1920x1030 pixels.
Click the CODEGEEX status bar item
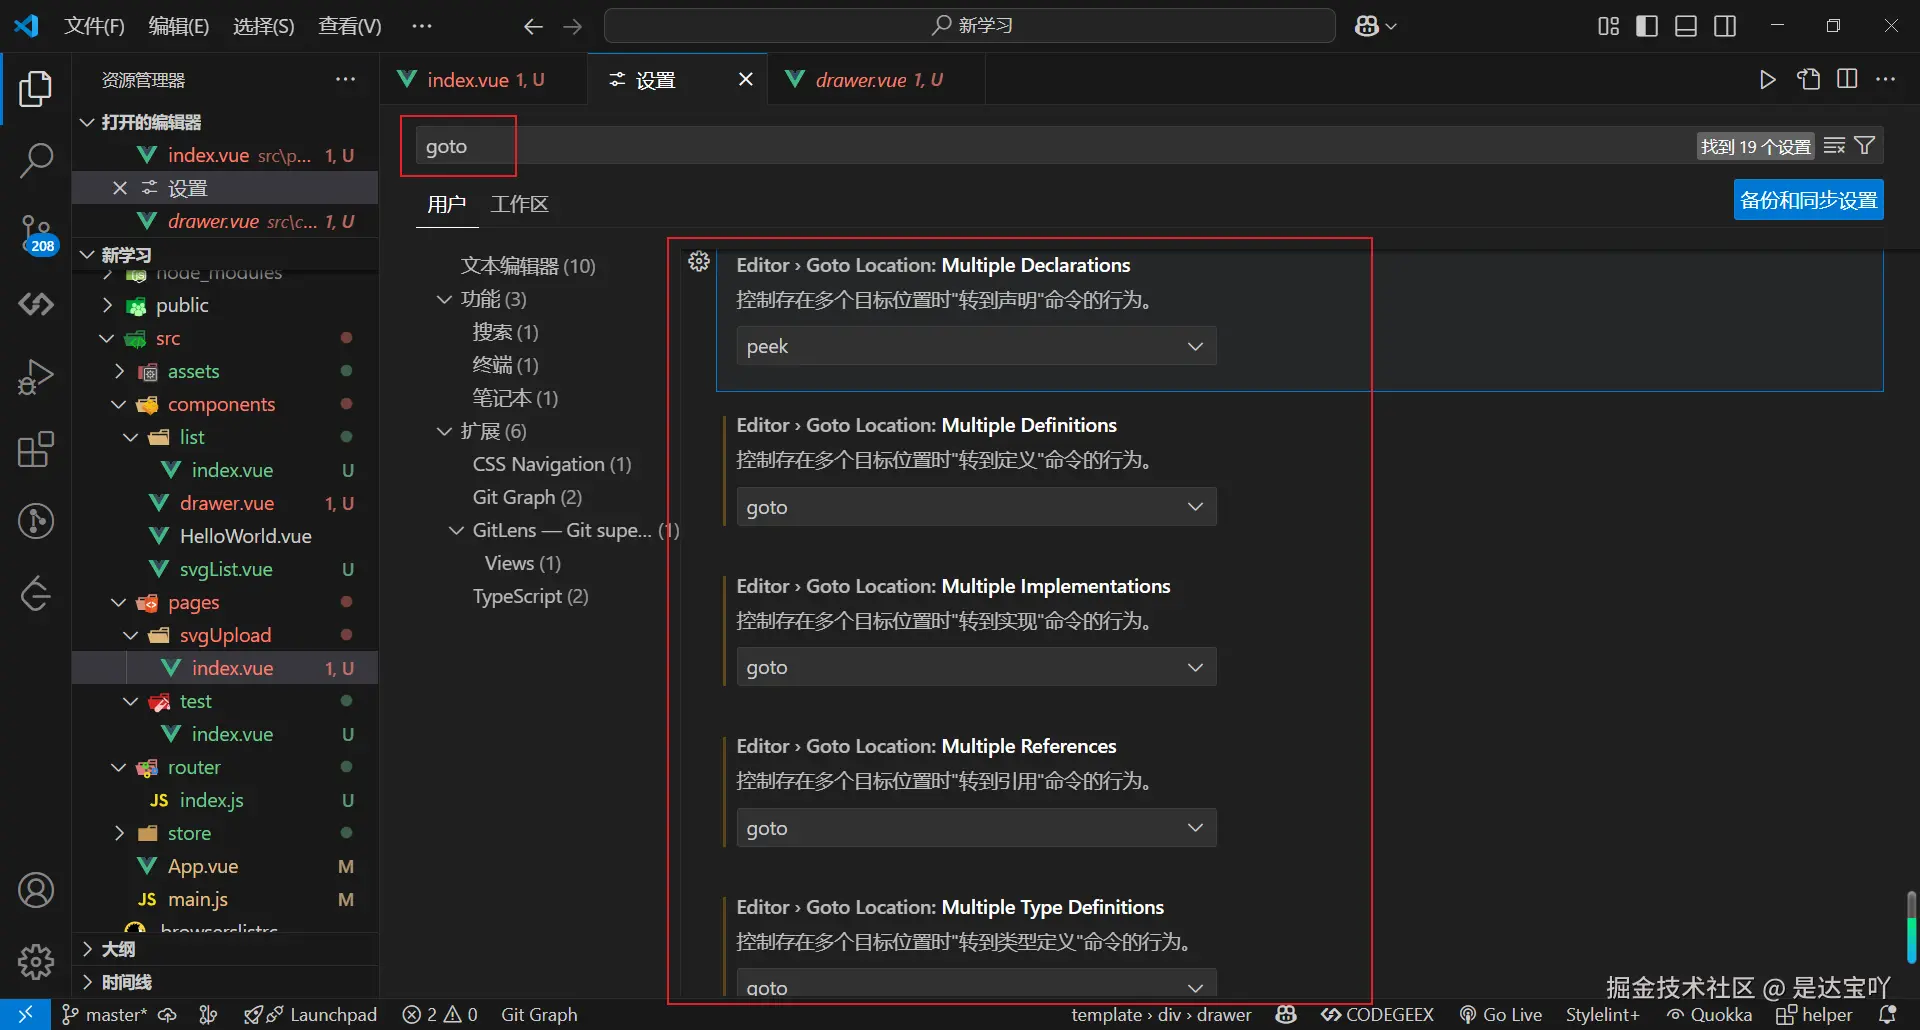pos(1377,1014)
